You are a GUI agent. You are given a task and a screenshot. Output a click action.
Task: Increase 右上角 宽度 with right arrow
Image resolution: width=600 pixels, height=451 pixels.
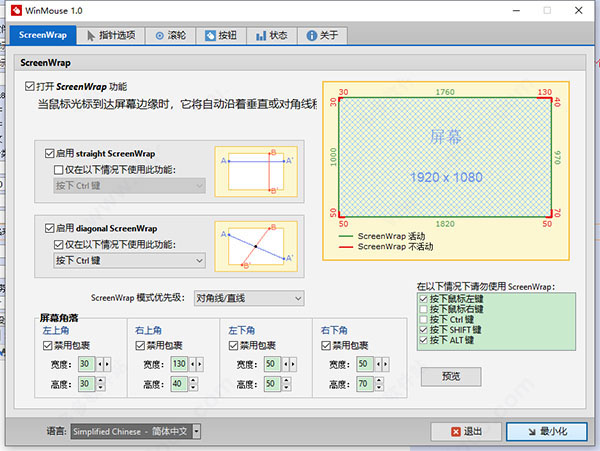click(199, 364)
